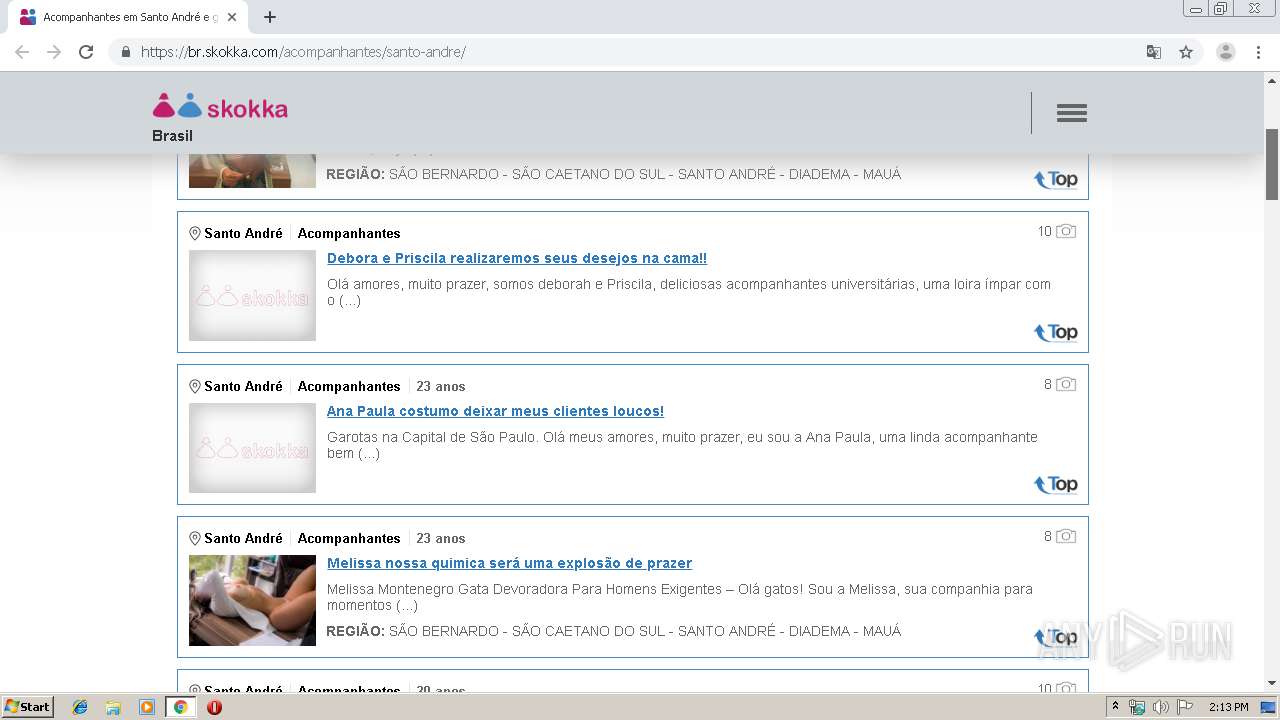The height and width of the screenshot is (720, 1280).
Task: Click the volume speaker tray icon
Action: click(x=1161, y=707)
